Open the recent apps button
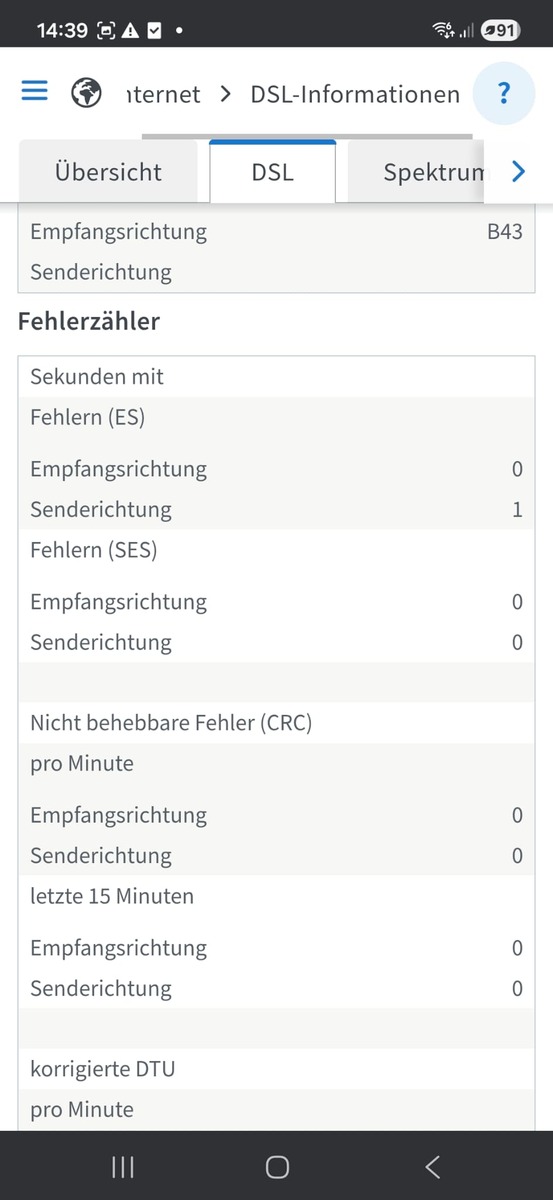The width and height of the screenshot is (553, 1200). [122, 1166]
